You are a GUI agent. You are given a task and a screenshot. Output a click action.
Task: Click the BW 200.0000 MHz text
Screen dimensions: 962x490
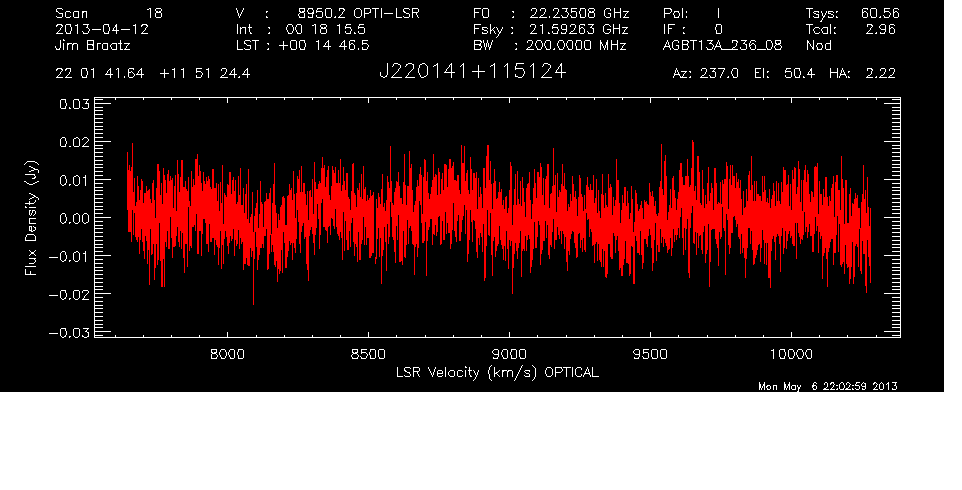click(550, 45)
